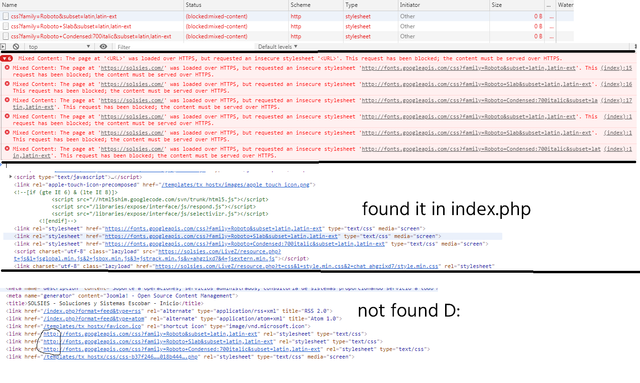Click the file icon of css?family=Roboto&subset request
This screenshot has height=383, width=640.
(x=6, y=16)
